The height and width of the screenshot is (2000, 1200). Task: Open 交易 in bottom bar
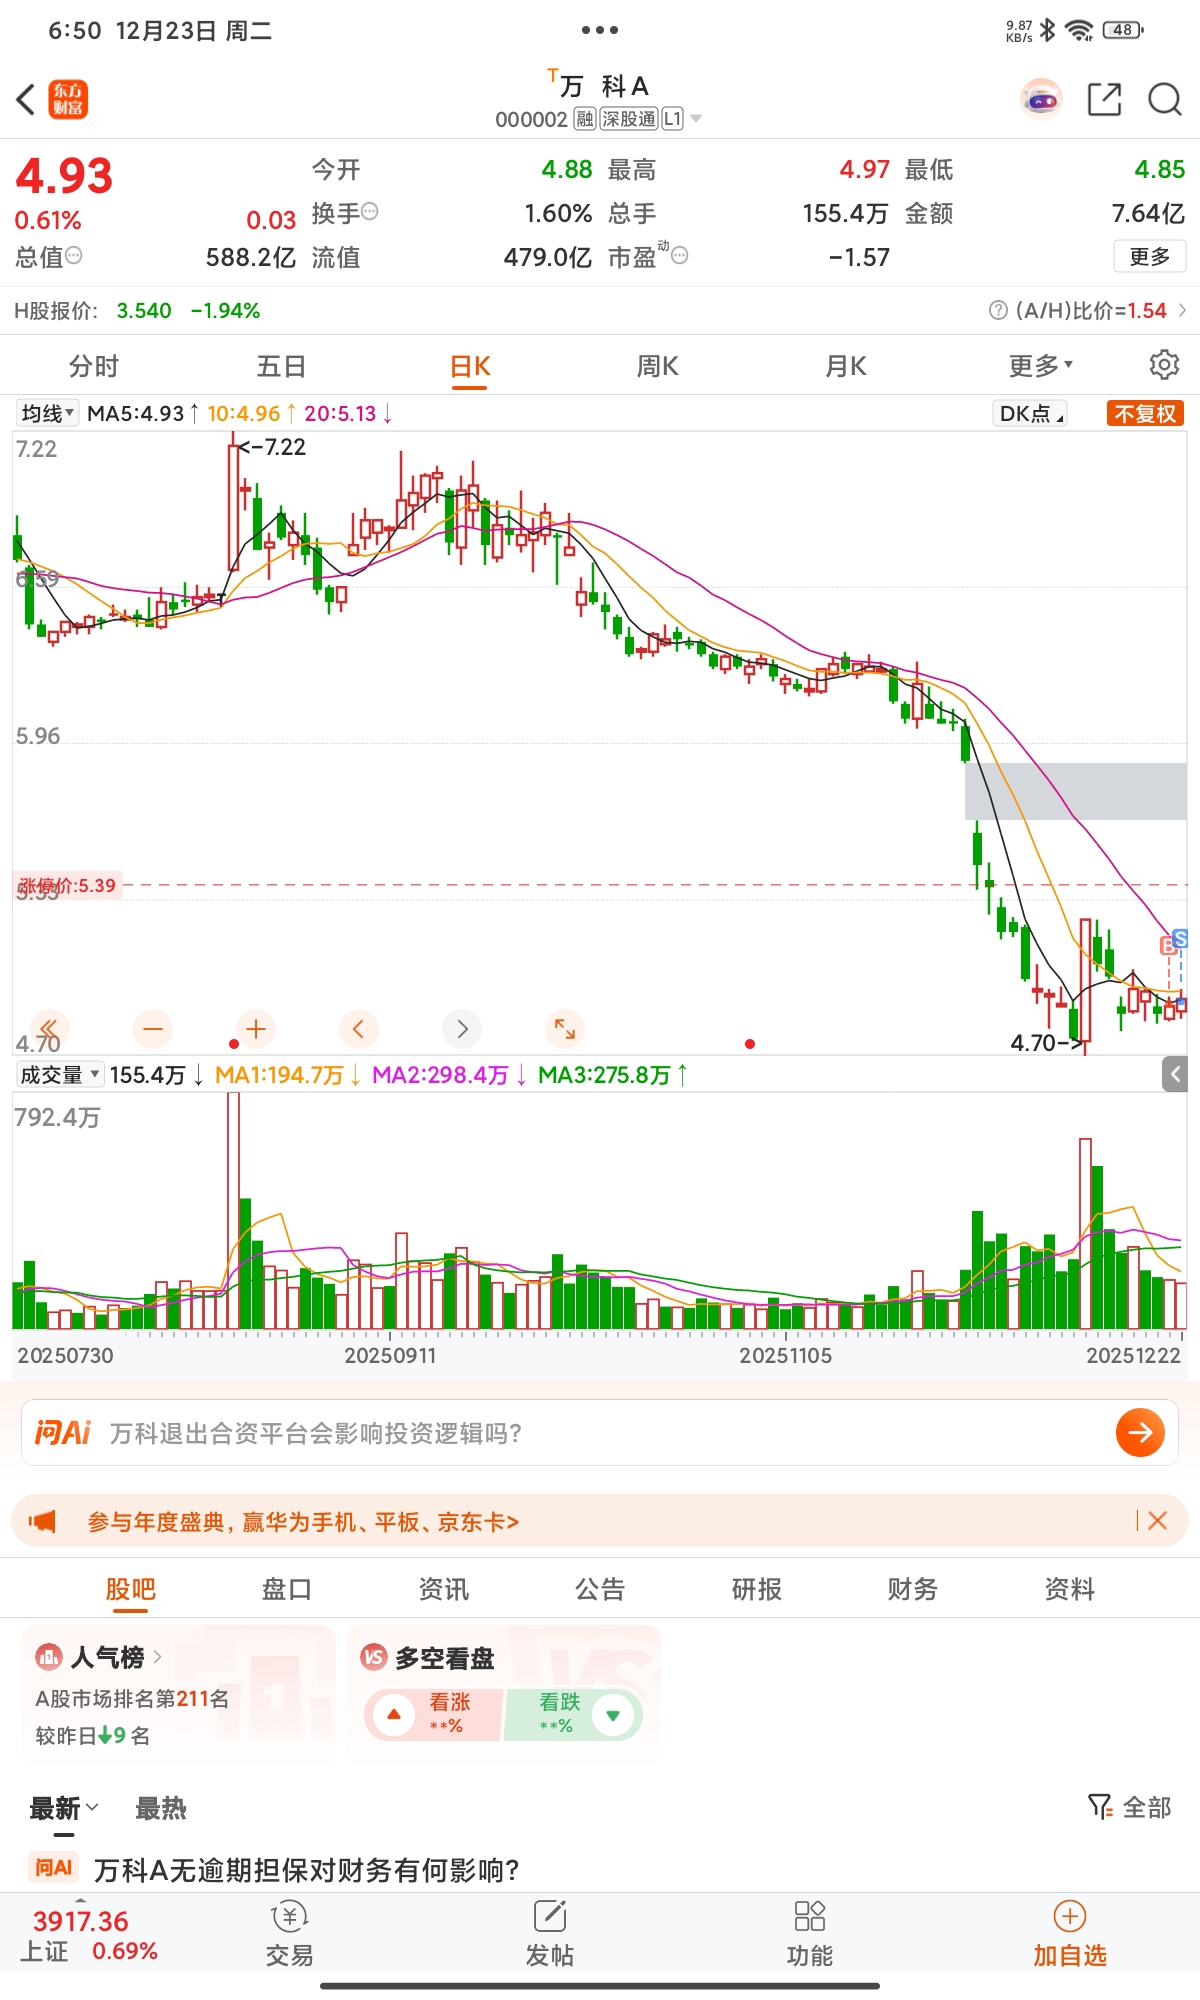(x=289, y=1935)
